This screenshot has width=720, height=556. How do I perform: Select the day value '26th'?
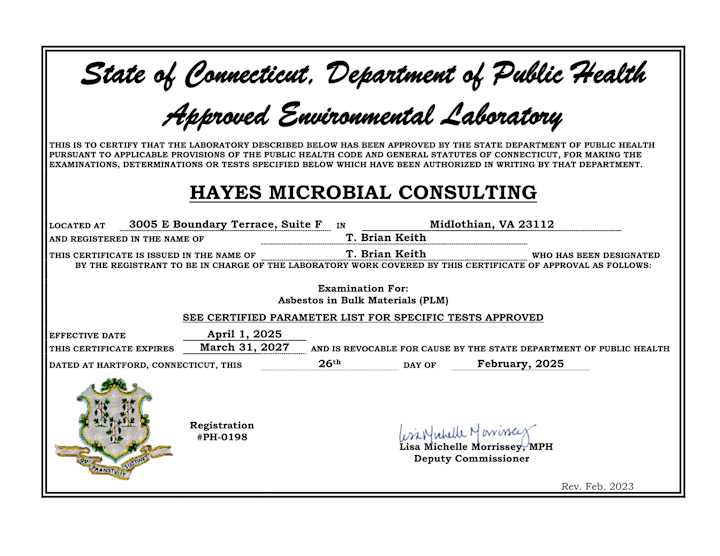coord(329,364)
